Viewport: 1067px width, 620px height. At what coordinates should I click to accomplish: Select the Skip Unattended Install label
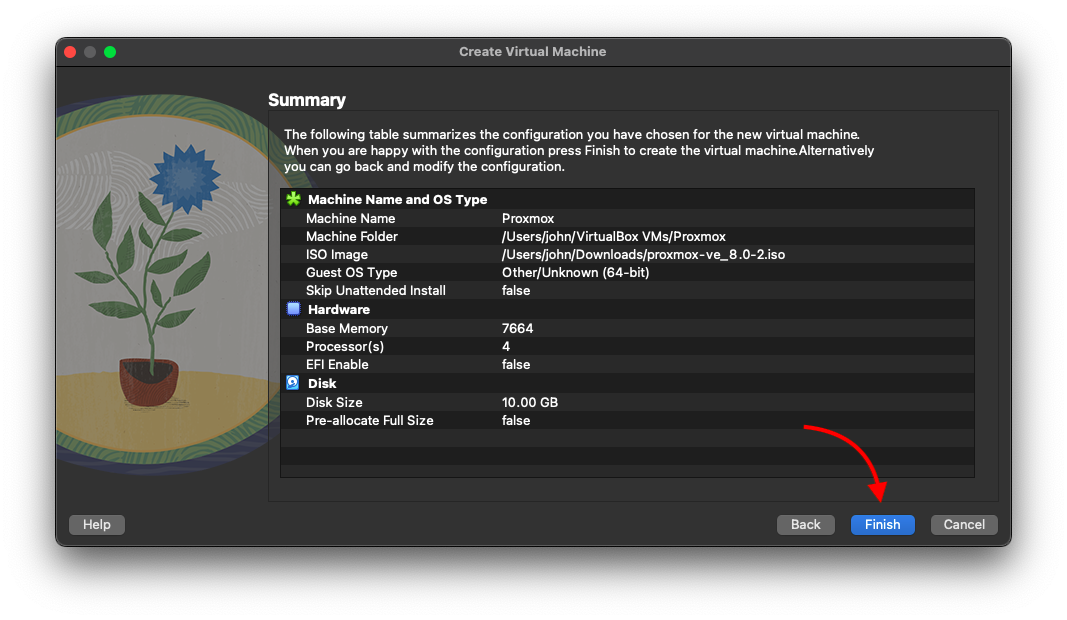[376, 291]
